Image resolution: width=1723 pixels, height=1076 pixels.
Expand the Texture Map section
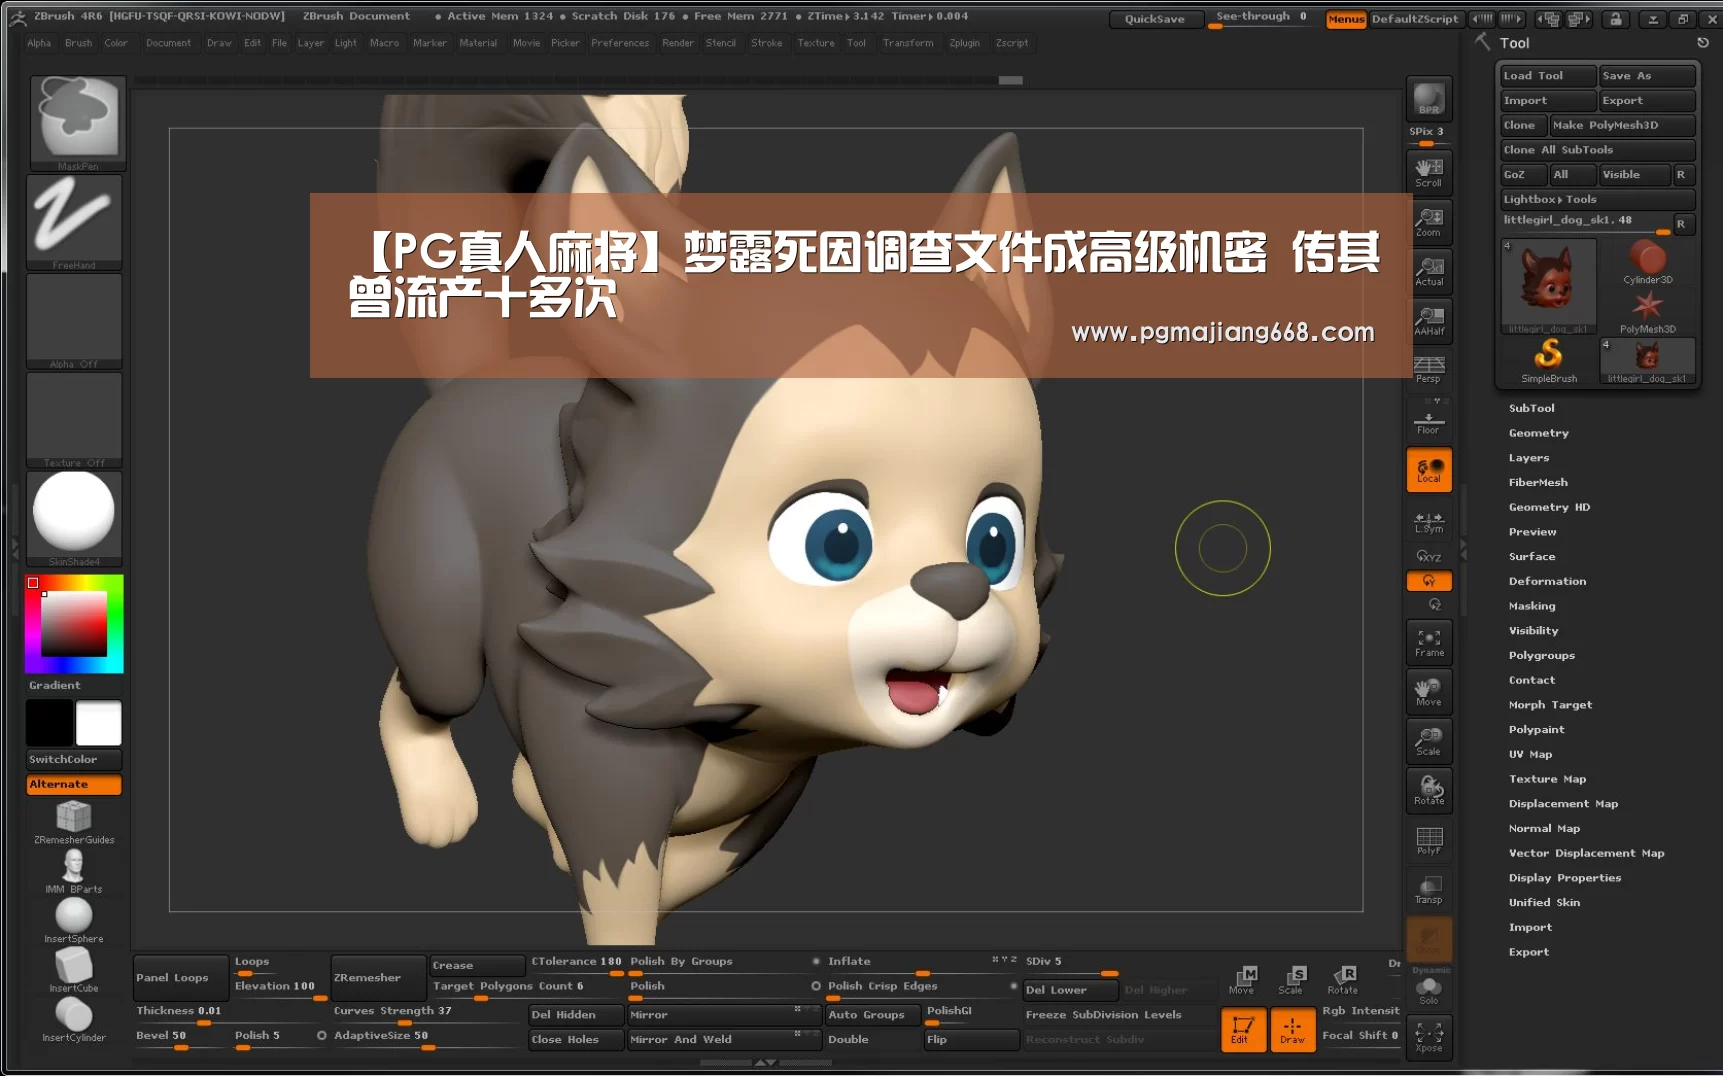1547,779
